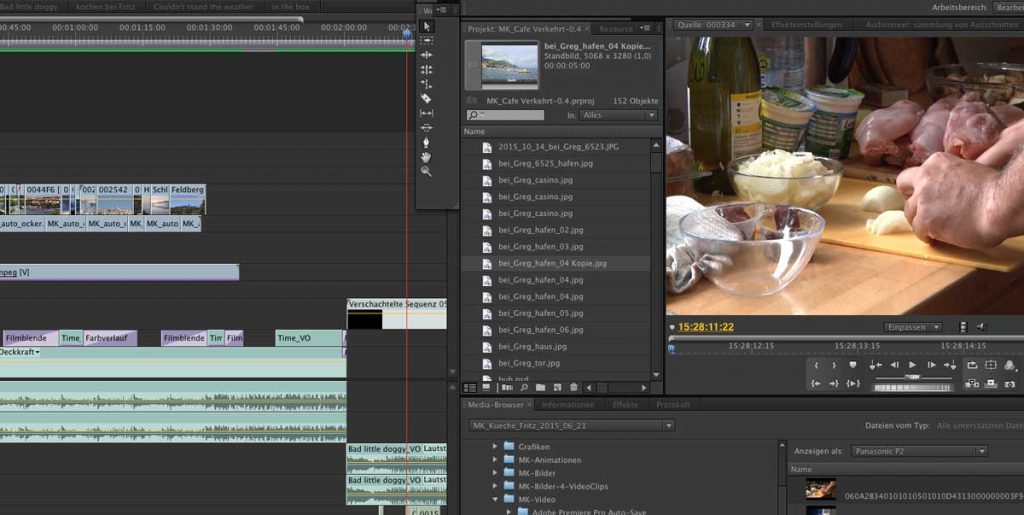Select the Ripple Edit tool

pos(426,55)
